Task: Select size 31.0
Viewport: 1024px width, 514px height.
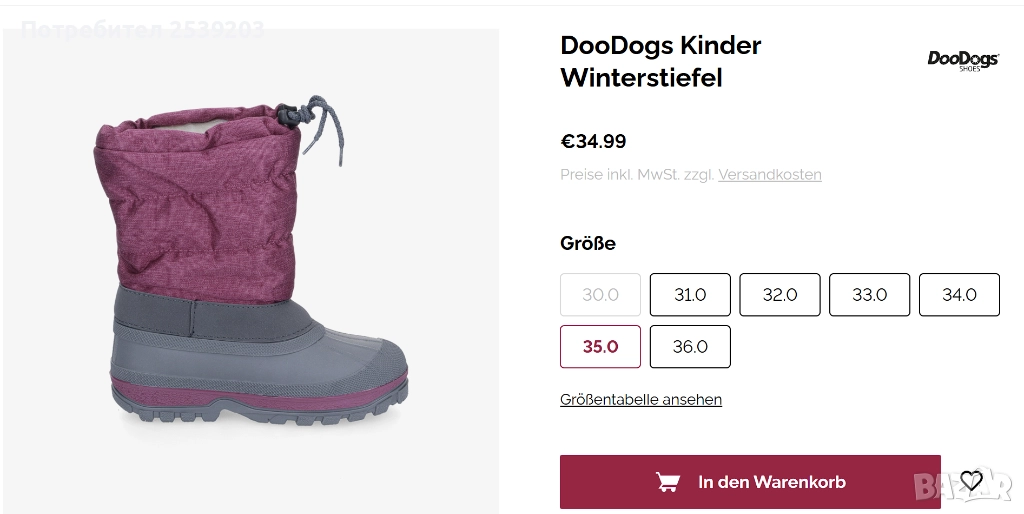Action: point(690,295)
